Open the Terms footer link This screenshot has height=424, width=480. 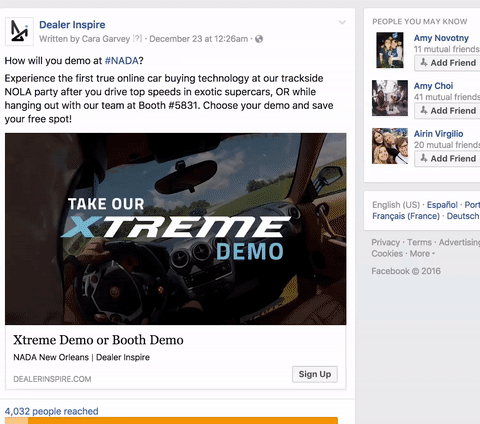419,242
